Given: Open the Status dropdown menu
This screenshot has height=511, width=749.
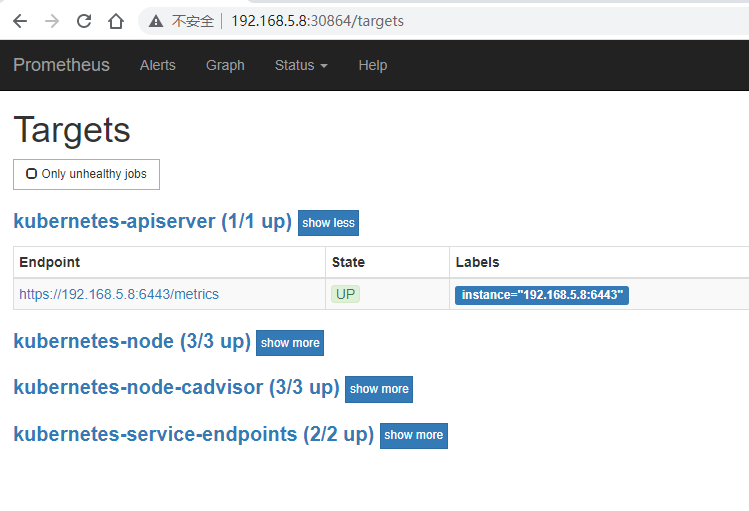Looking at the screenshot, I should tap(301, 65).
